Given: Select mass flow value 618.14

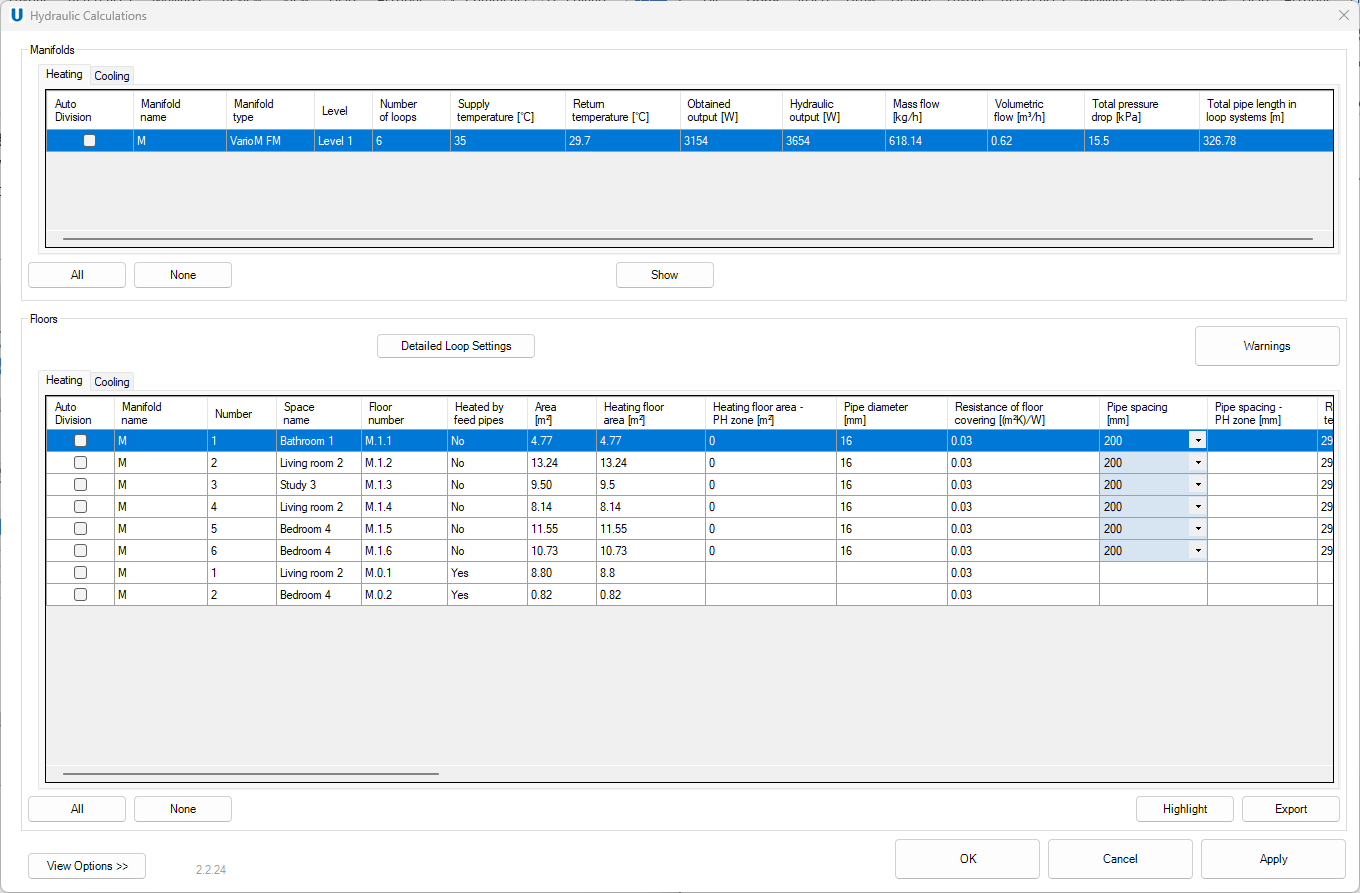Looking at the screenshot, I should pyautogui.click(x=935, y=141).
